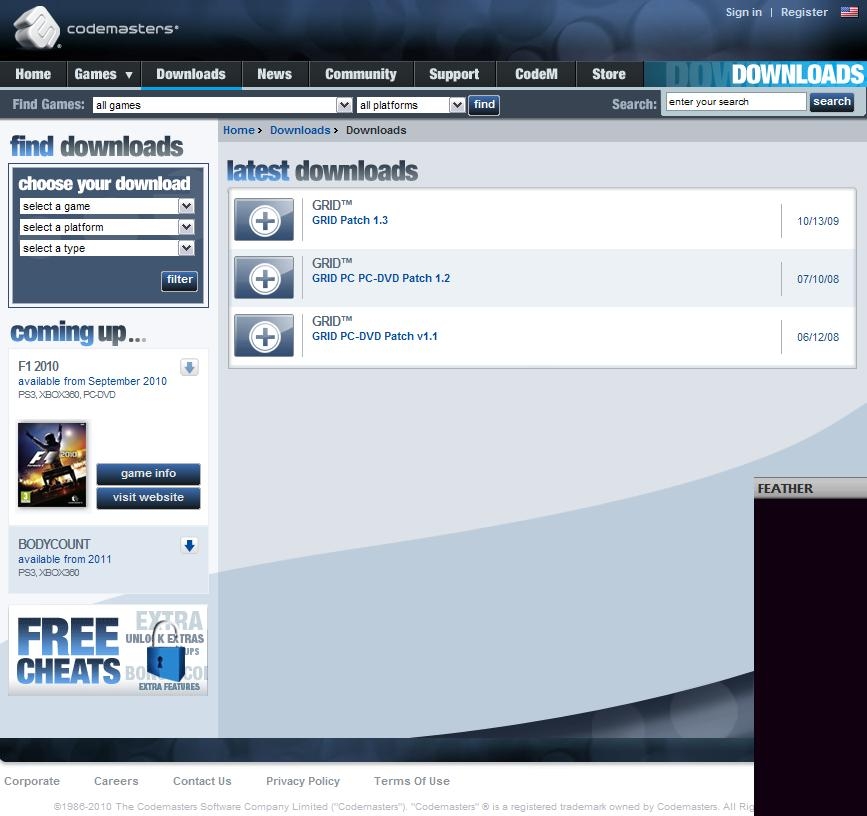Click 'available from 2011' text

pyautogui.click(x=65, y=559)
